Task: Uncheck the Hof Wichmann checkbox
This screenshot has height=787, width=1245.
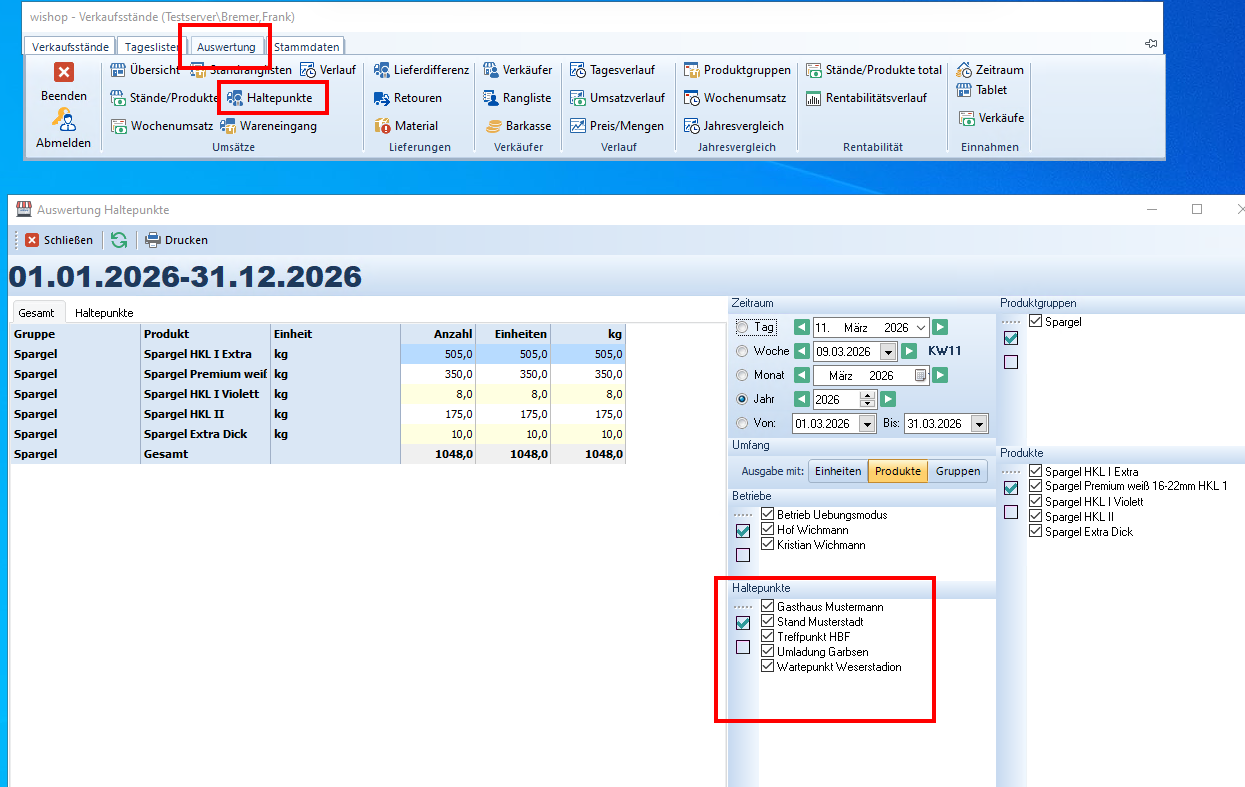Action: click(768, 530)
